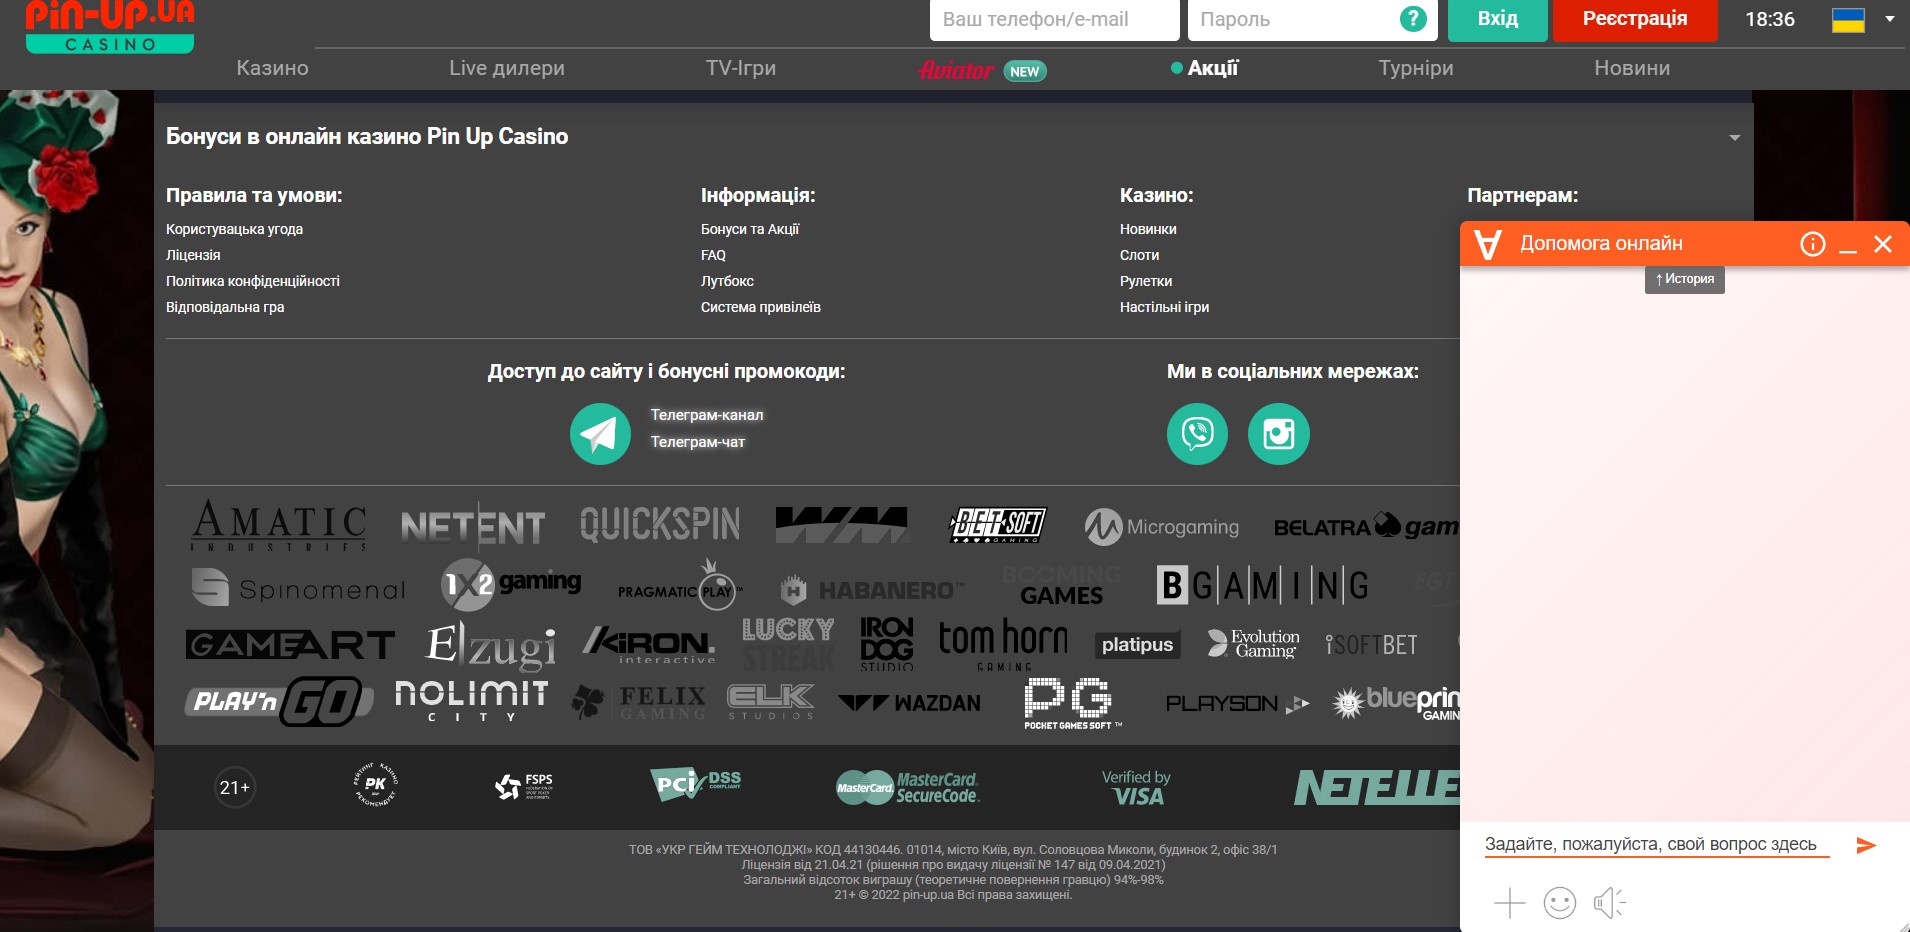Click the Tom Horn Gaming logo
The width and height of the screenshot is (1910, 932).
[1003, 644]
